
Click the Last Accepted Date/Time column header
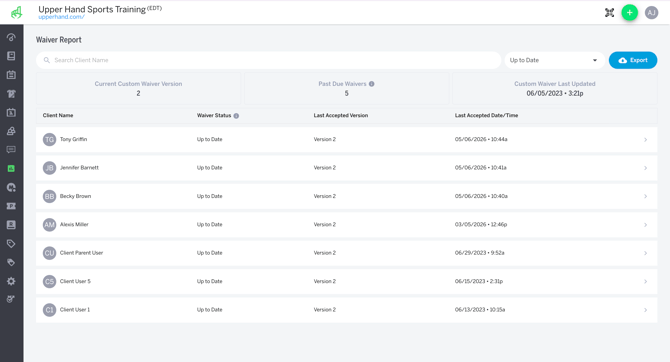[486, 115]
